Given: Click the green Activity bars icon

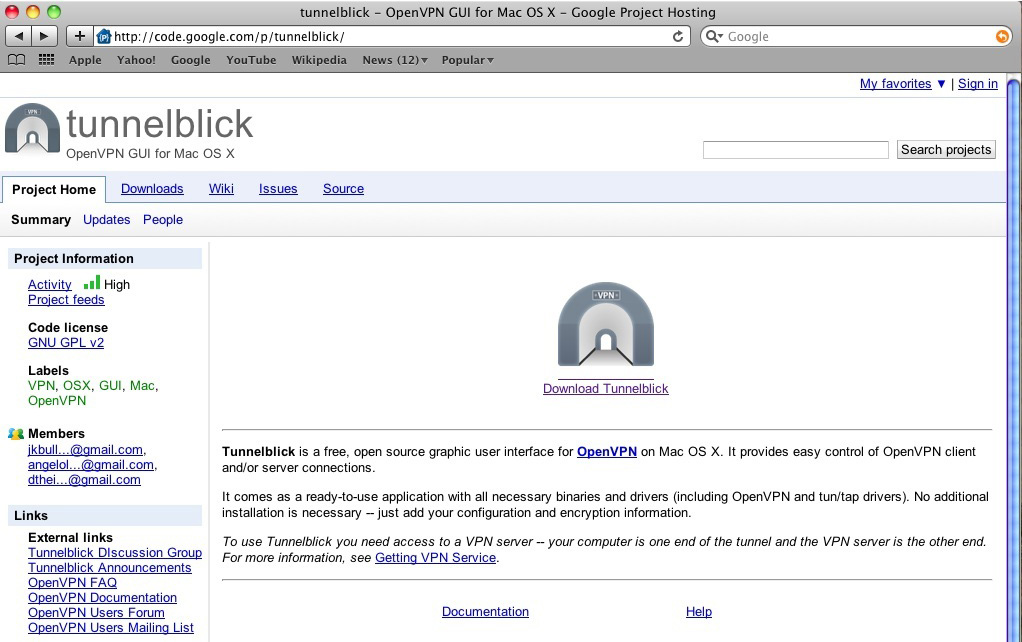Looking at the screenshot, I should tap(92, 282).
